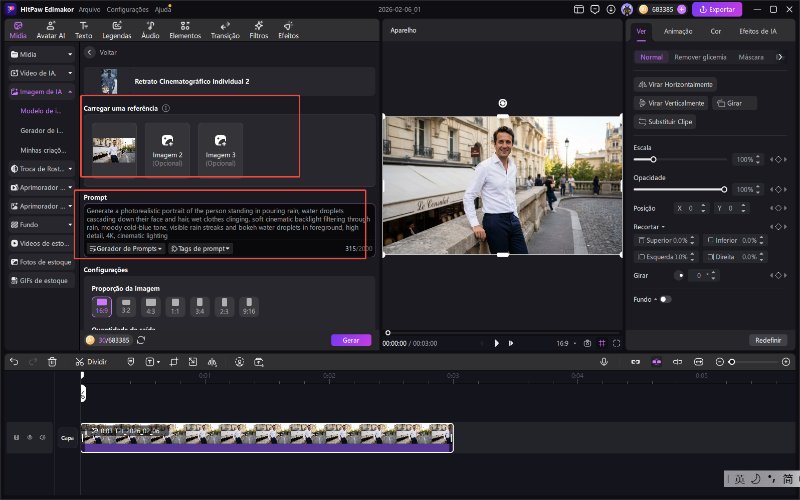Click the undo arrow in timeline toolbar
This screenshot has width=800, height=500.
coord(14,361)
